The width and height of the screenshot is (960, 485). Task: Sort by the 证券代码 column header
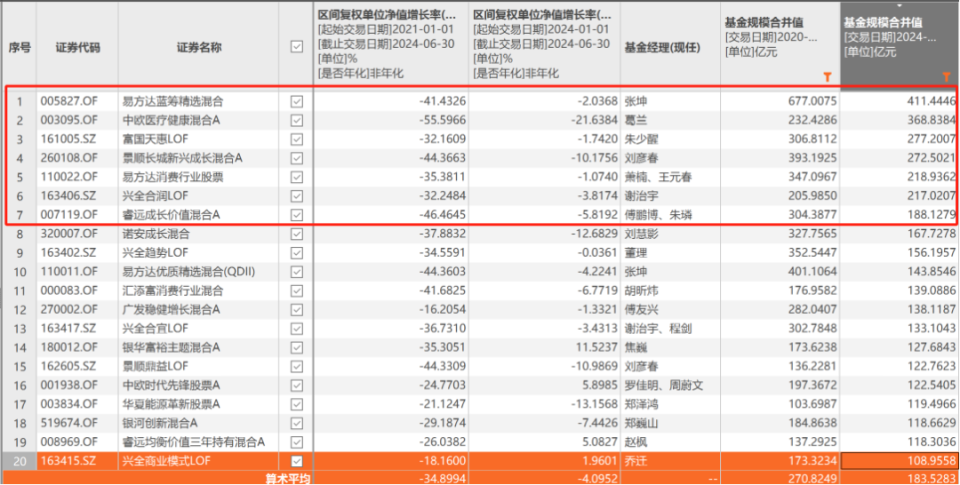point(78,47)
